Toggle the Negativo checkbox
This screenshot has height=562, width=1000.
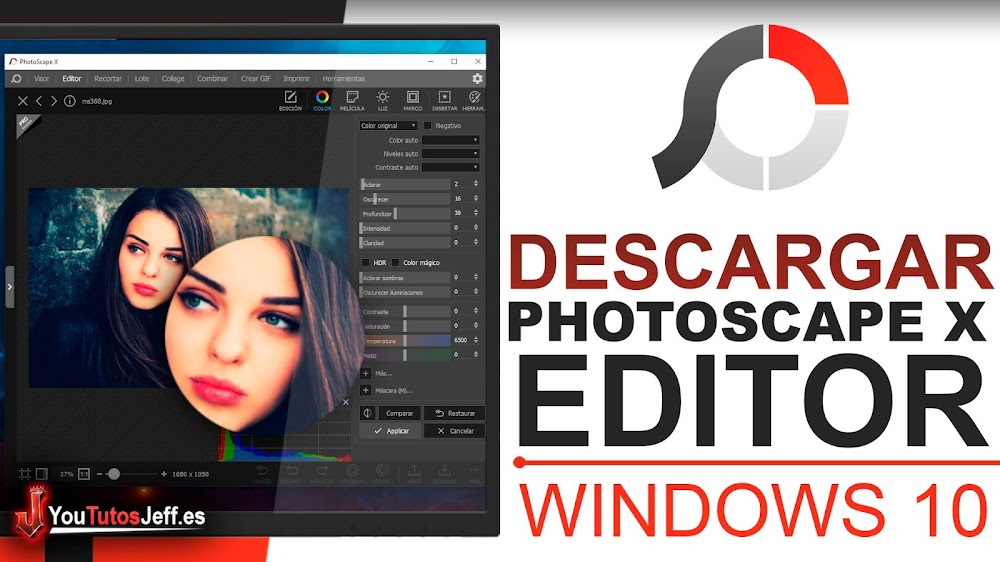tap(427, 126)
